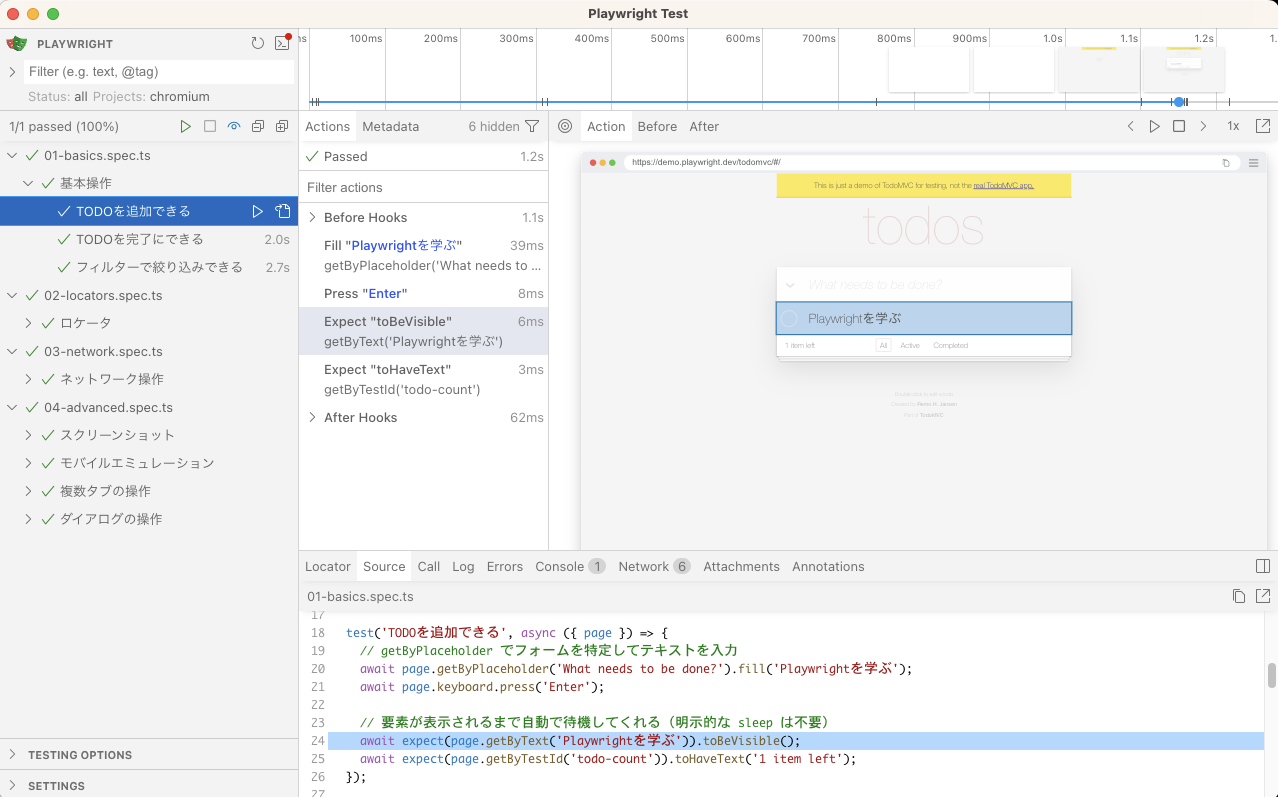Click the 1x playback speed control
1278x797 pixels.
coord(1233,127)
